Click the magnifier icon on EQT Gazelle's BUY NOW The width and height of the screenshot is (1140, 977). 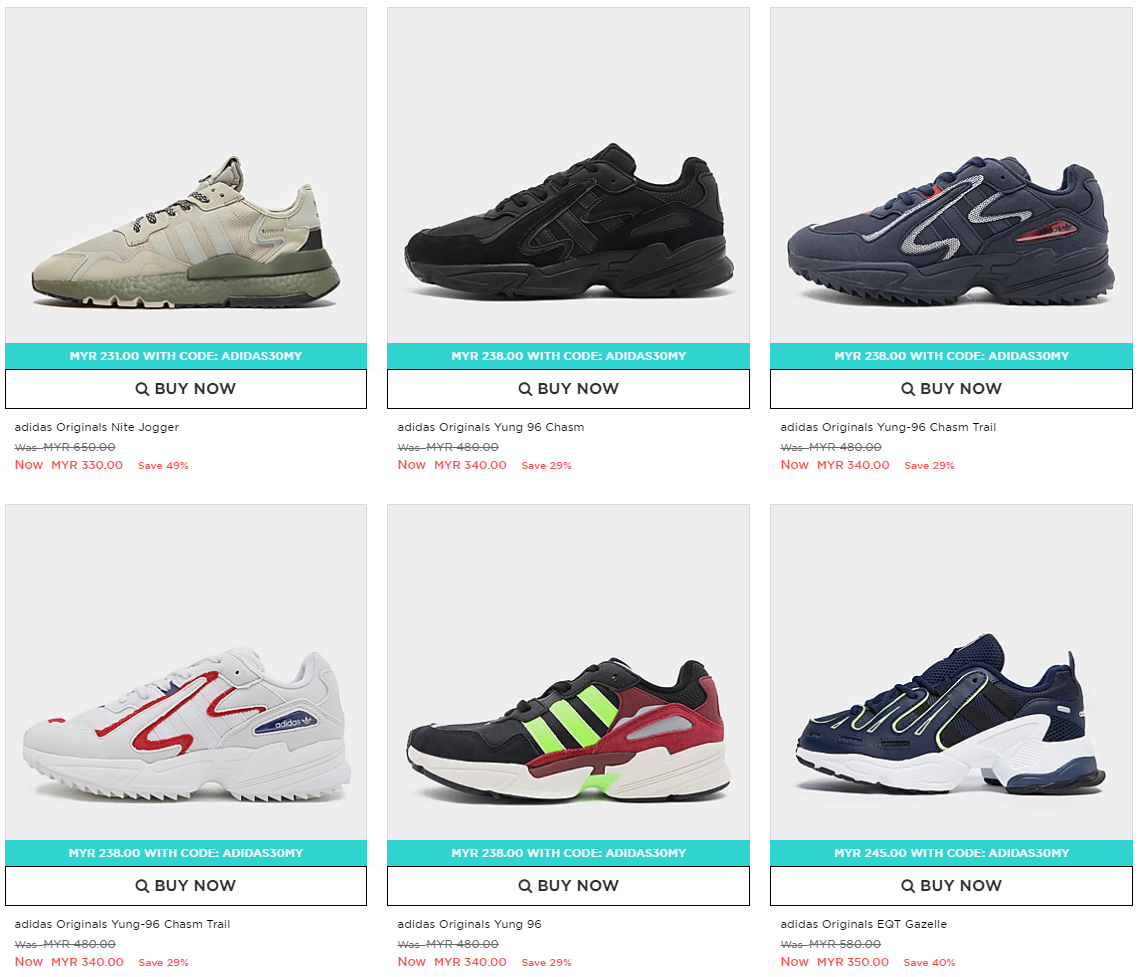(x=908, y=886)
